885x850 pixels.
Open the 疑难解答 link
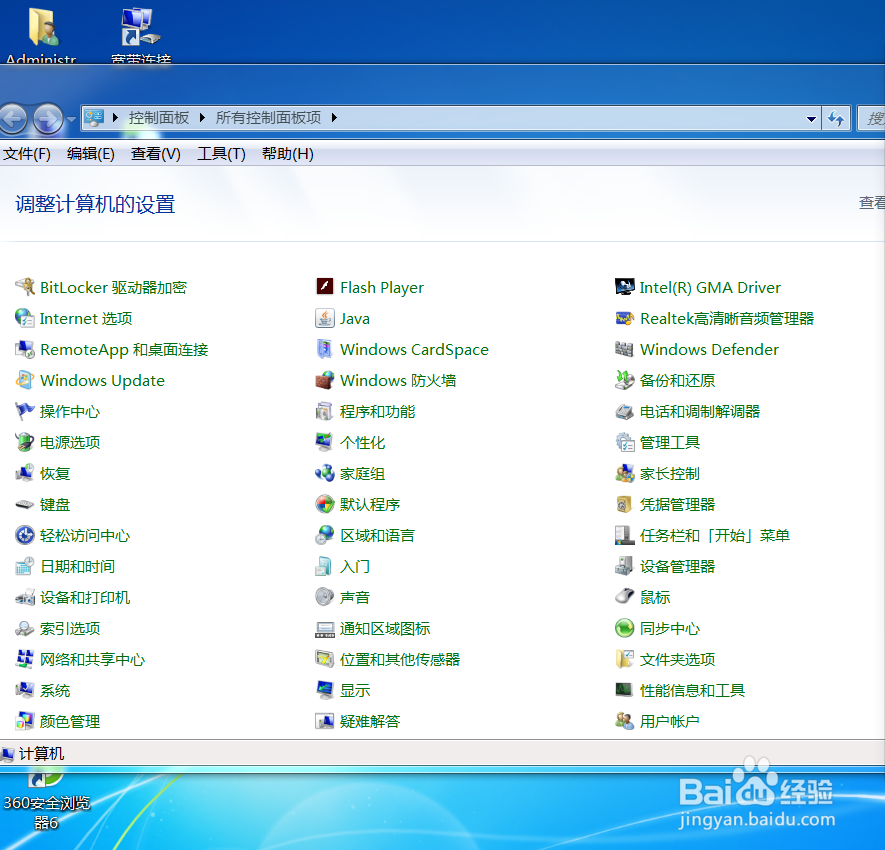pos(370,721)
